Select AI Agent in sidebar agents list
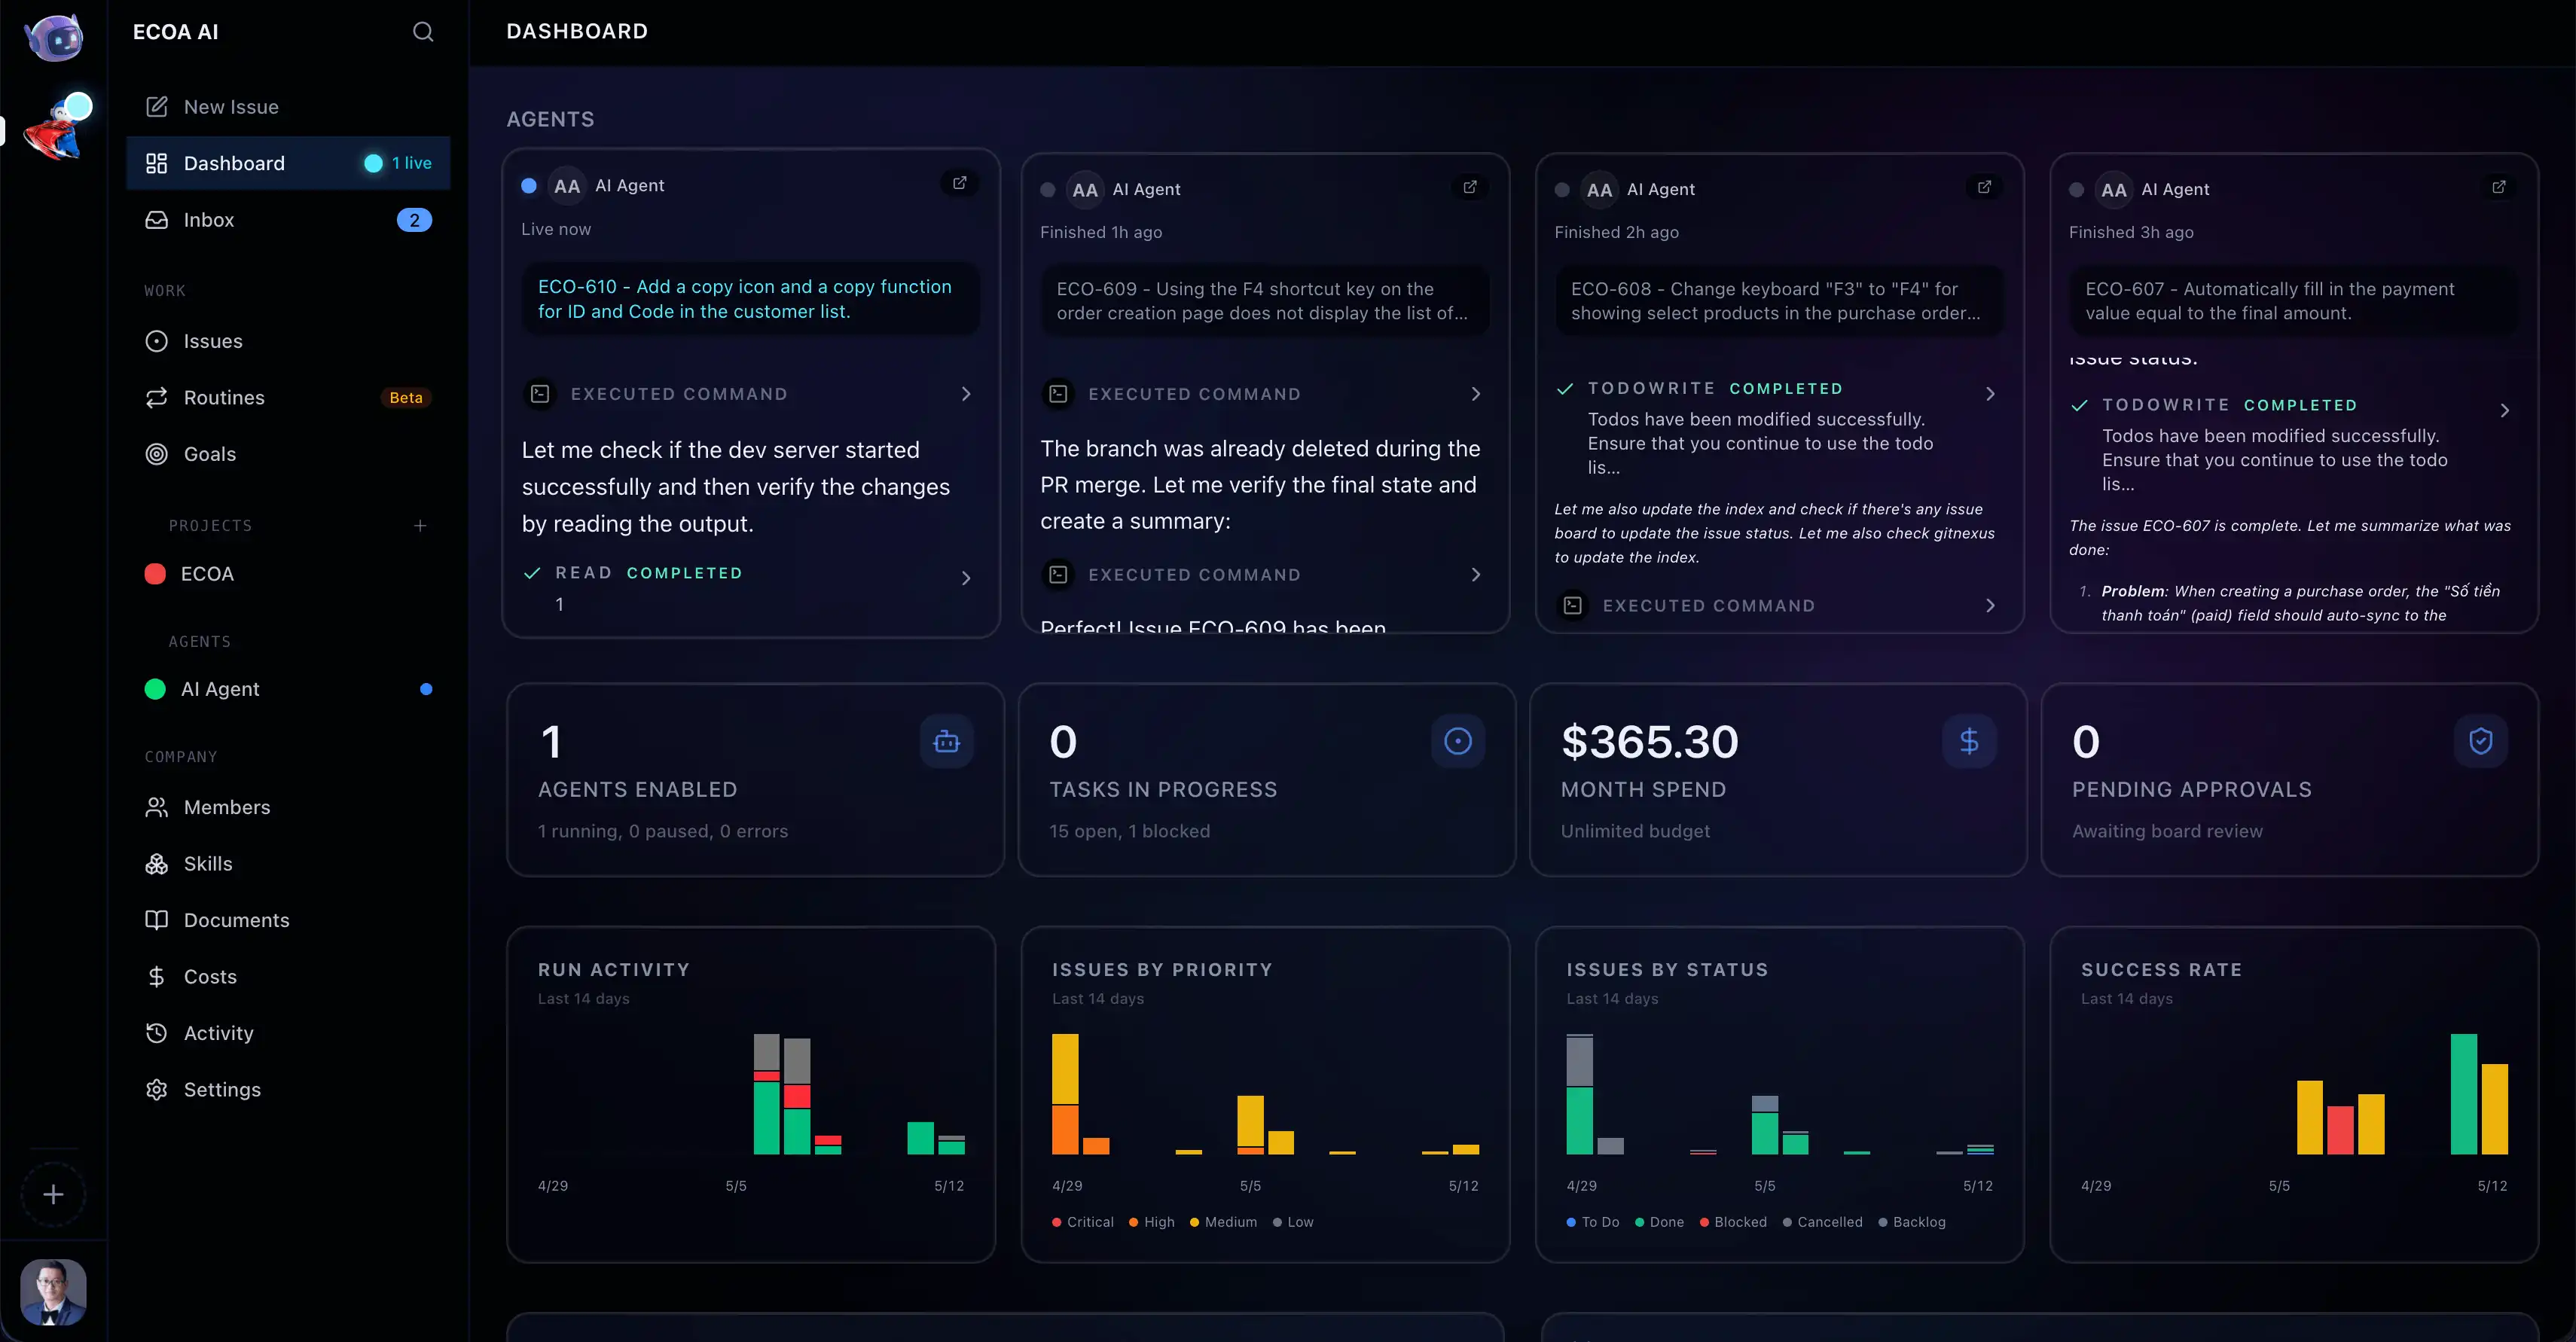This screenshot has height=1342, width=2576. click(x=288, y=689)
